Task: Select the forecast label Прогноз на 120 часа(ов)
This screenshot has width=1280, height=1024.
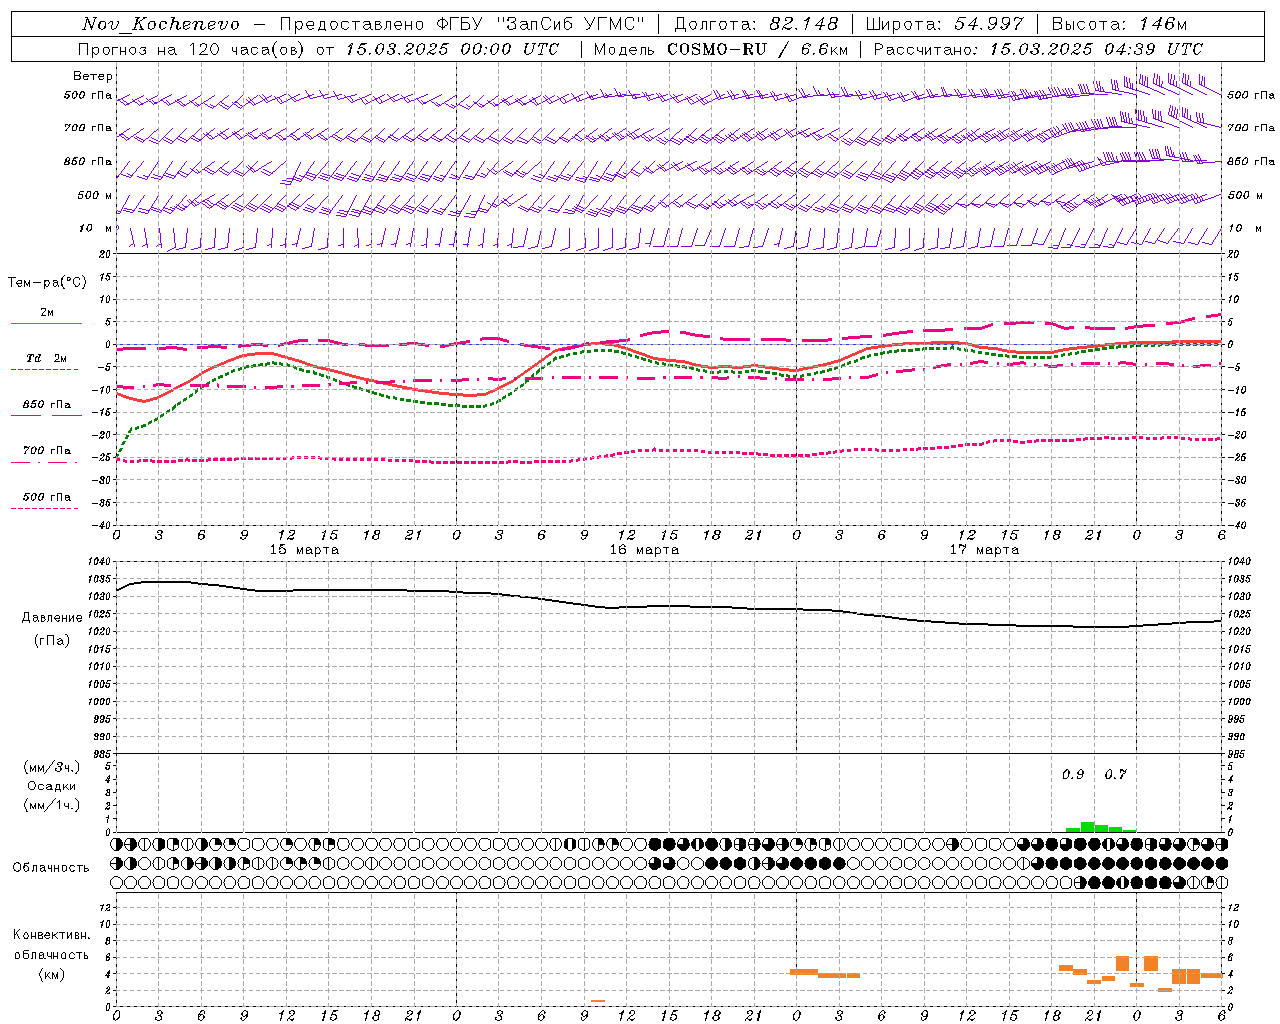Action: (x=193, y=49)
